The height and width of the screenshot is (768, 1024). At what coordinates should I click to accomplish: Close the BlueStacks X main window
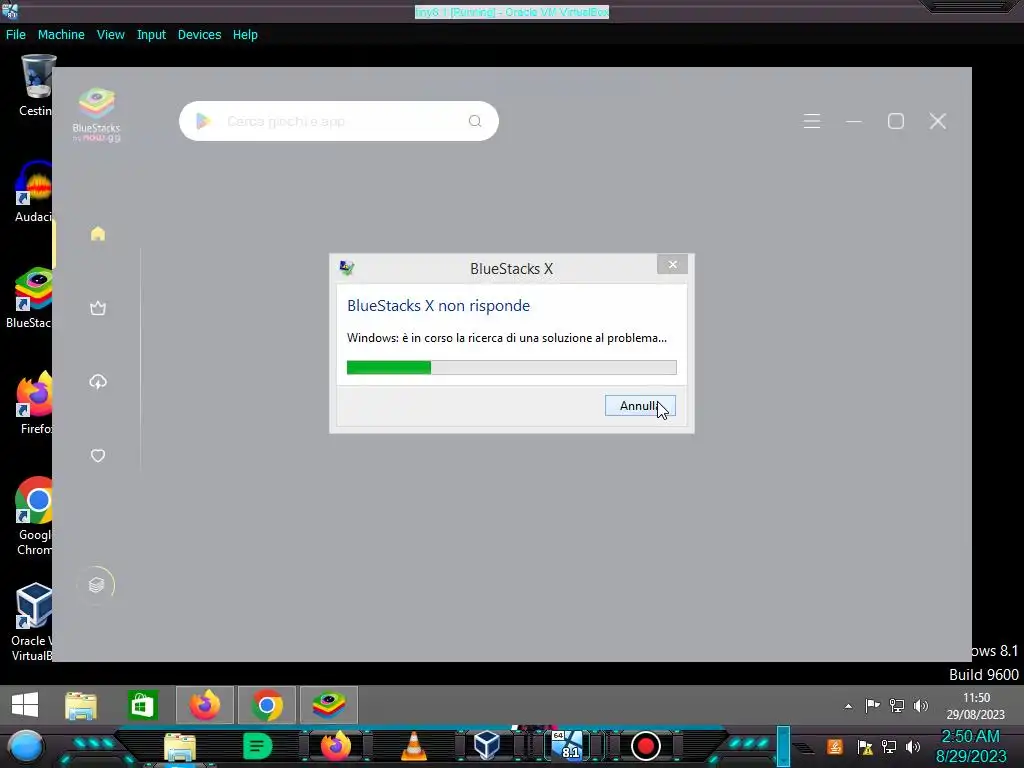tap(938, 121)
